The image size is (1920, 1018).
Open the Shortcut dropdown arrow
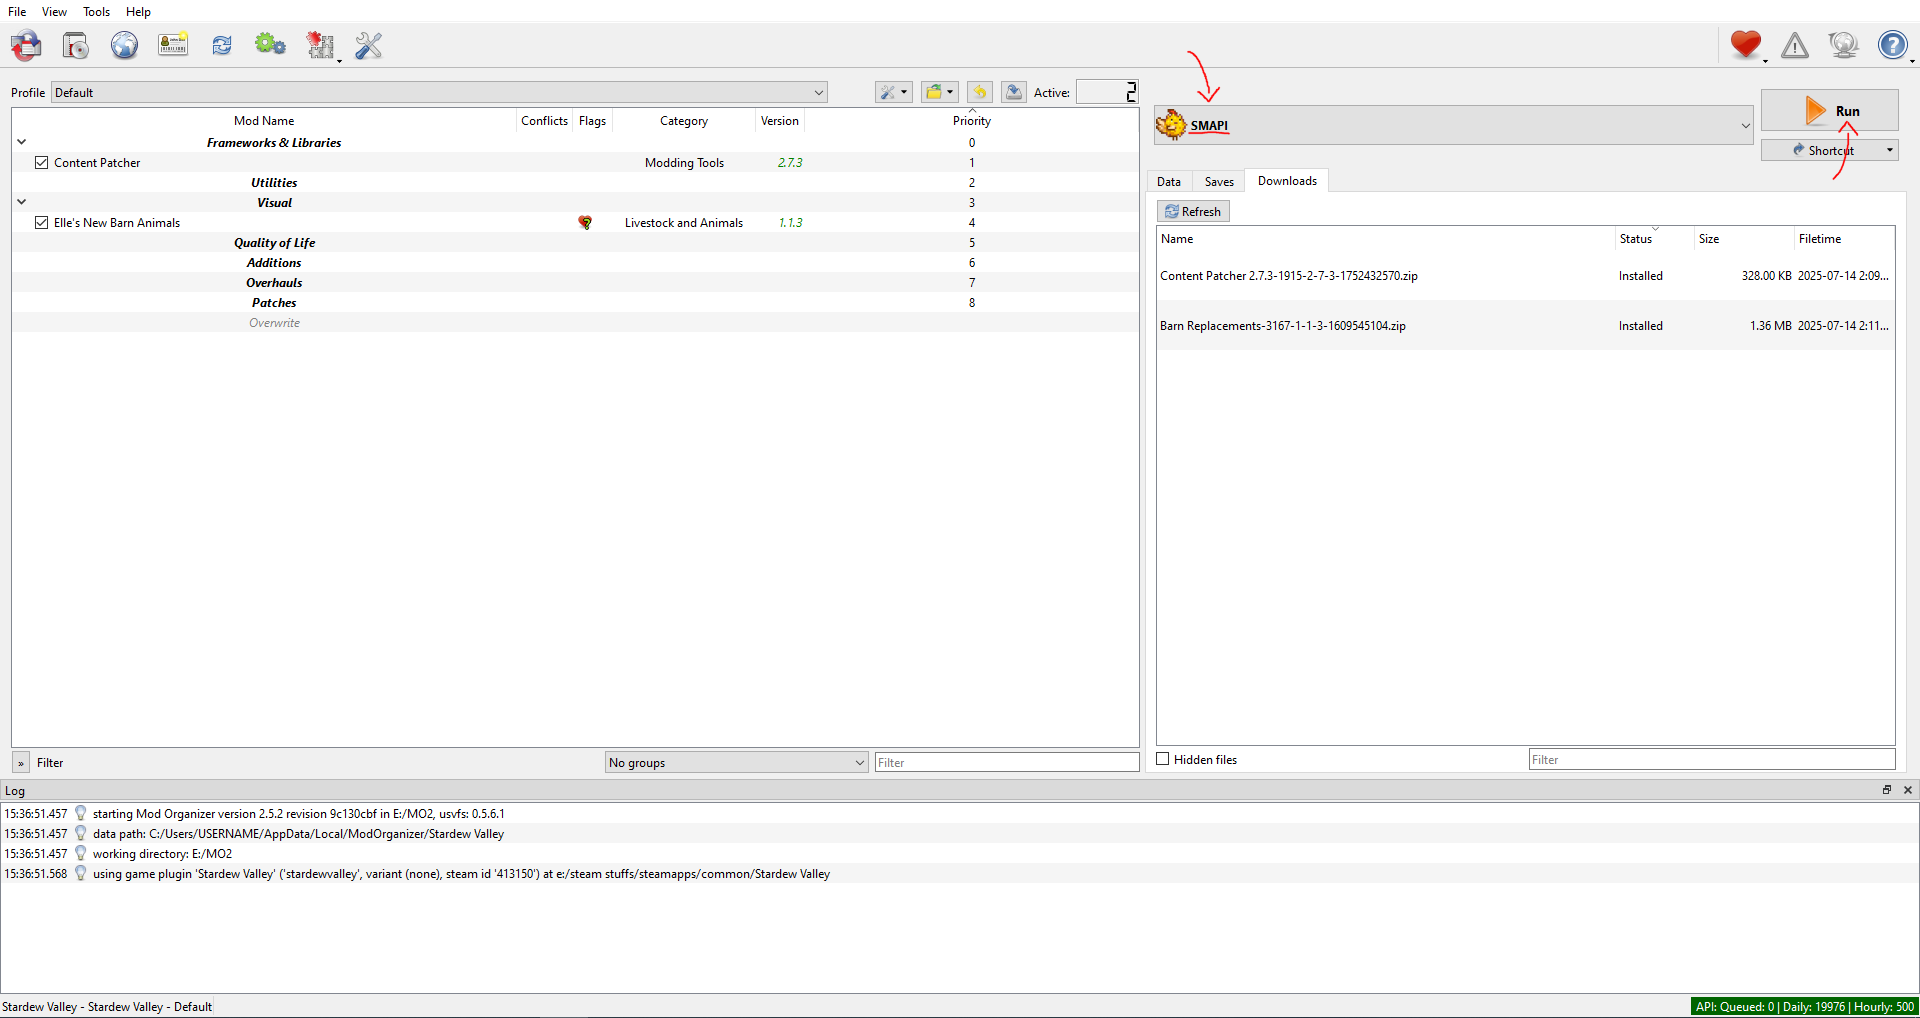[1890, 150]
